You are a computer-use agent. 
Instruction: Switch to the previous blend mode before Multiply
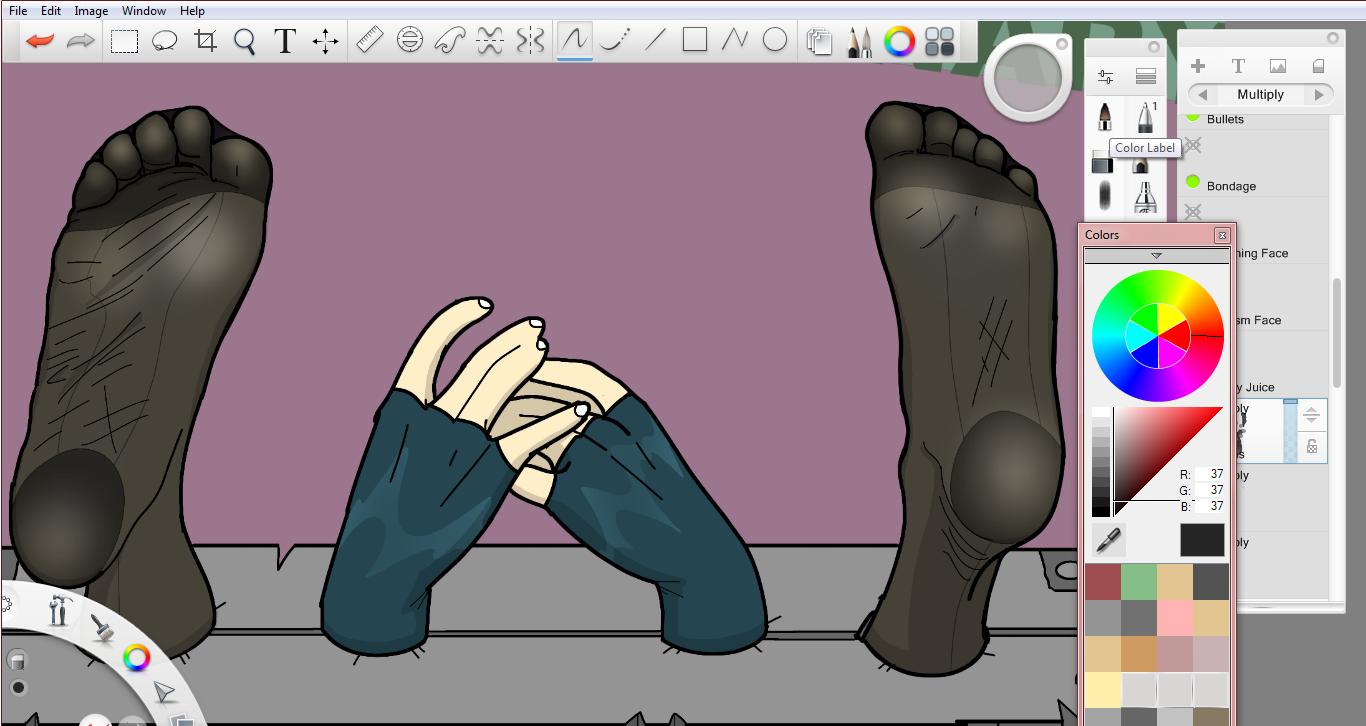coord(1202,95)
